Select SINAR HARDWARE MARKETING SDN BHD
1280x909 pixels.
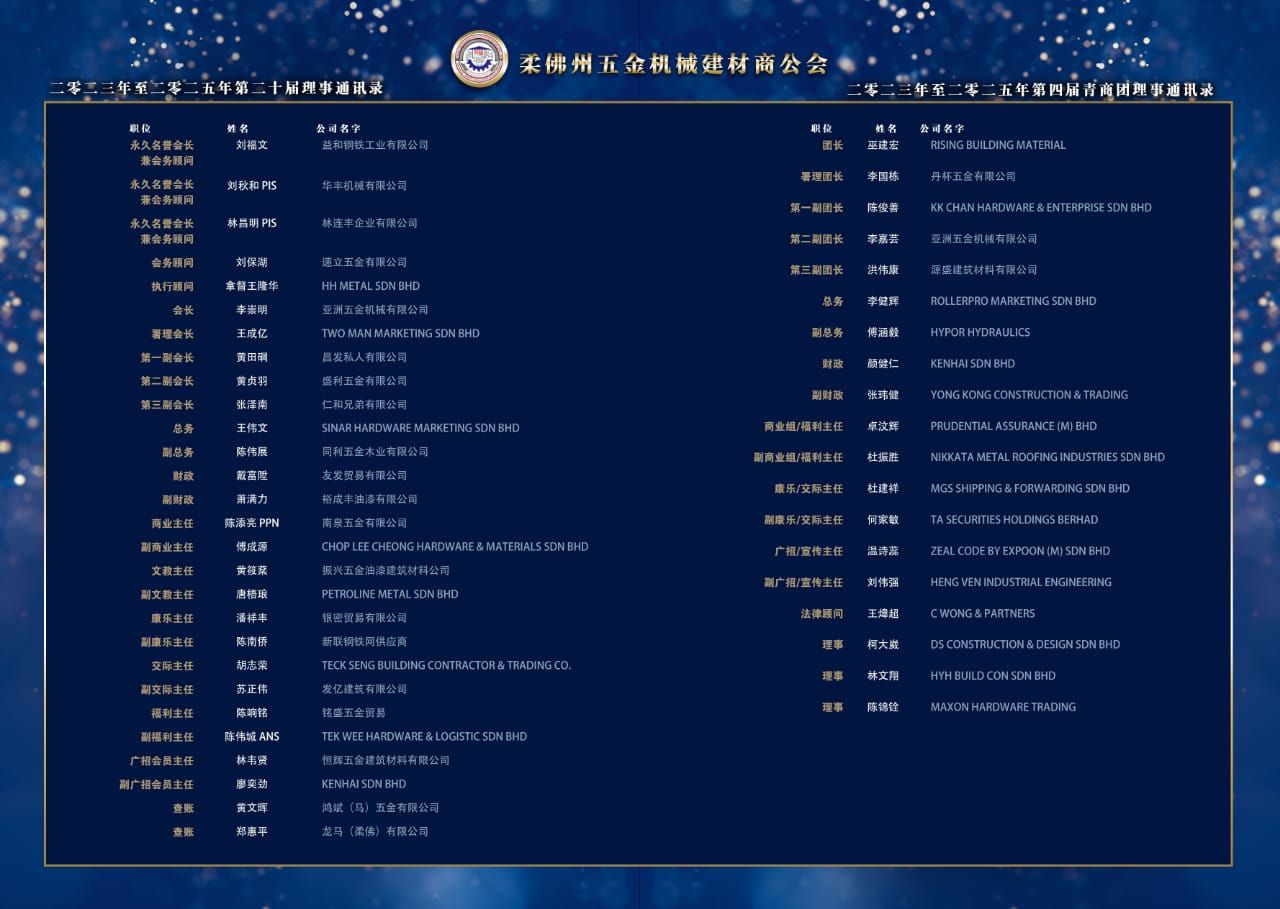(420, 428)
